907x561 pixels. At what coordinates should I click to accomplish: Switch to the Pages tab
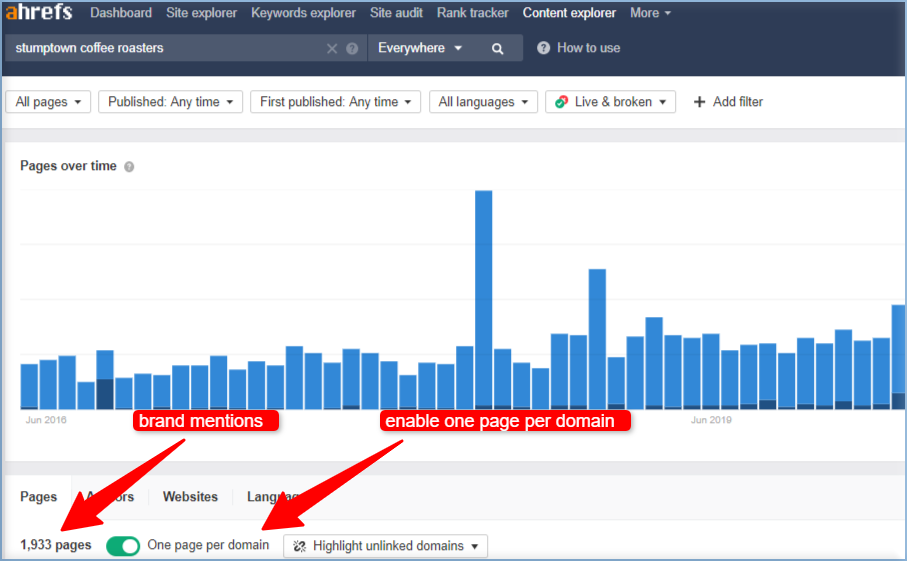[38, 497]
